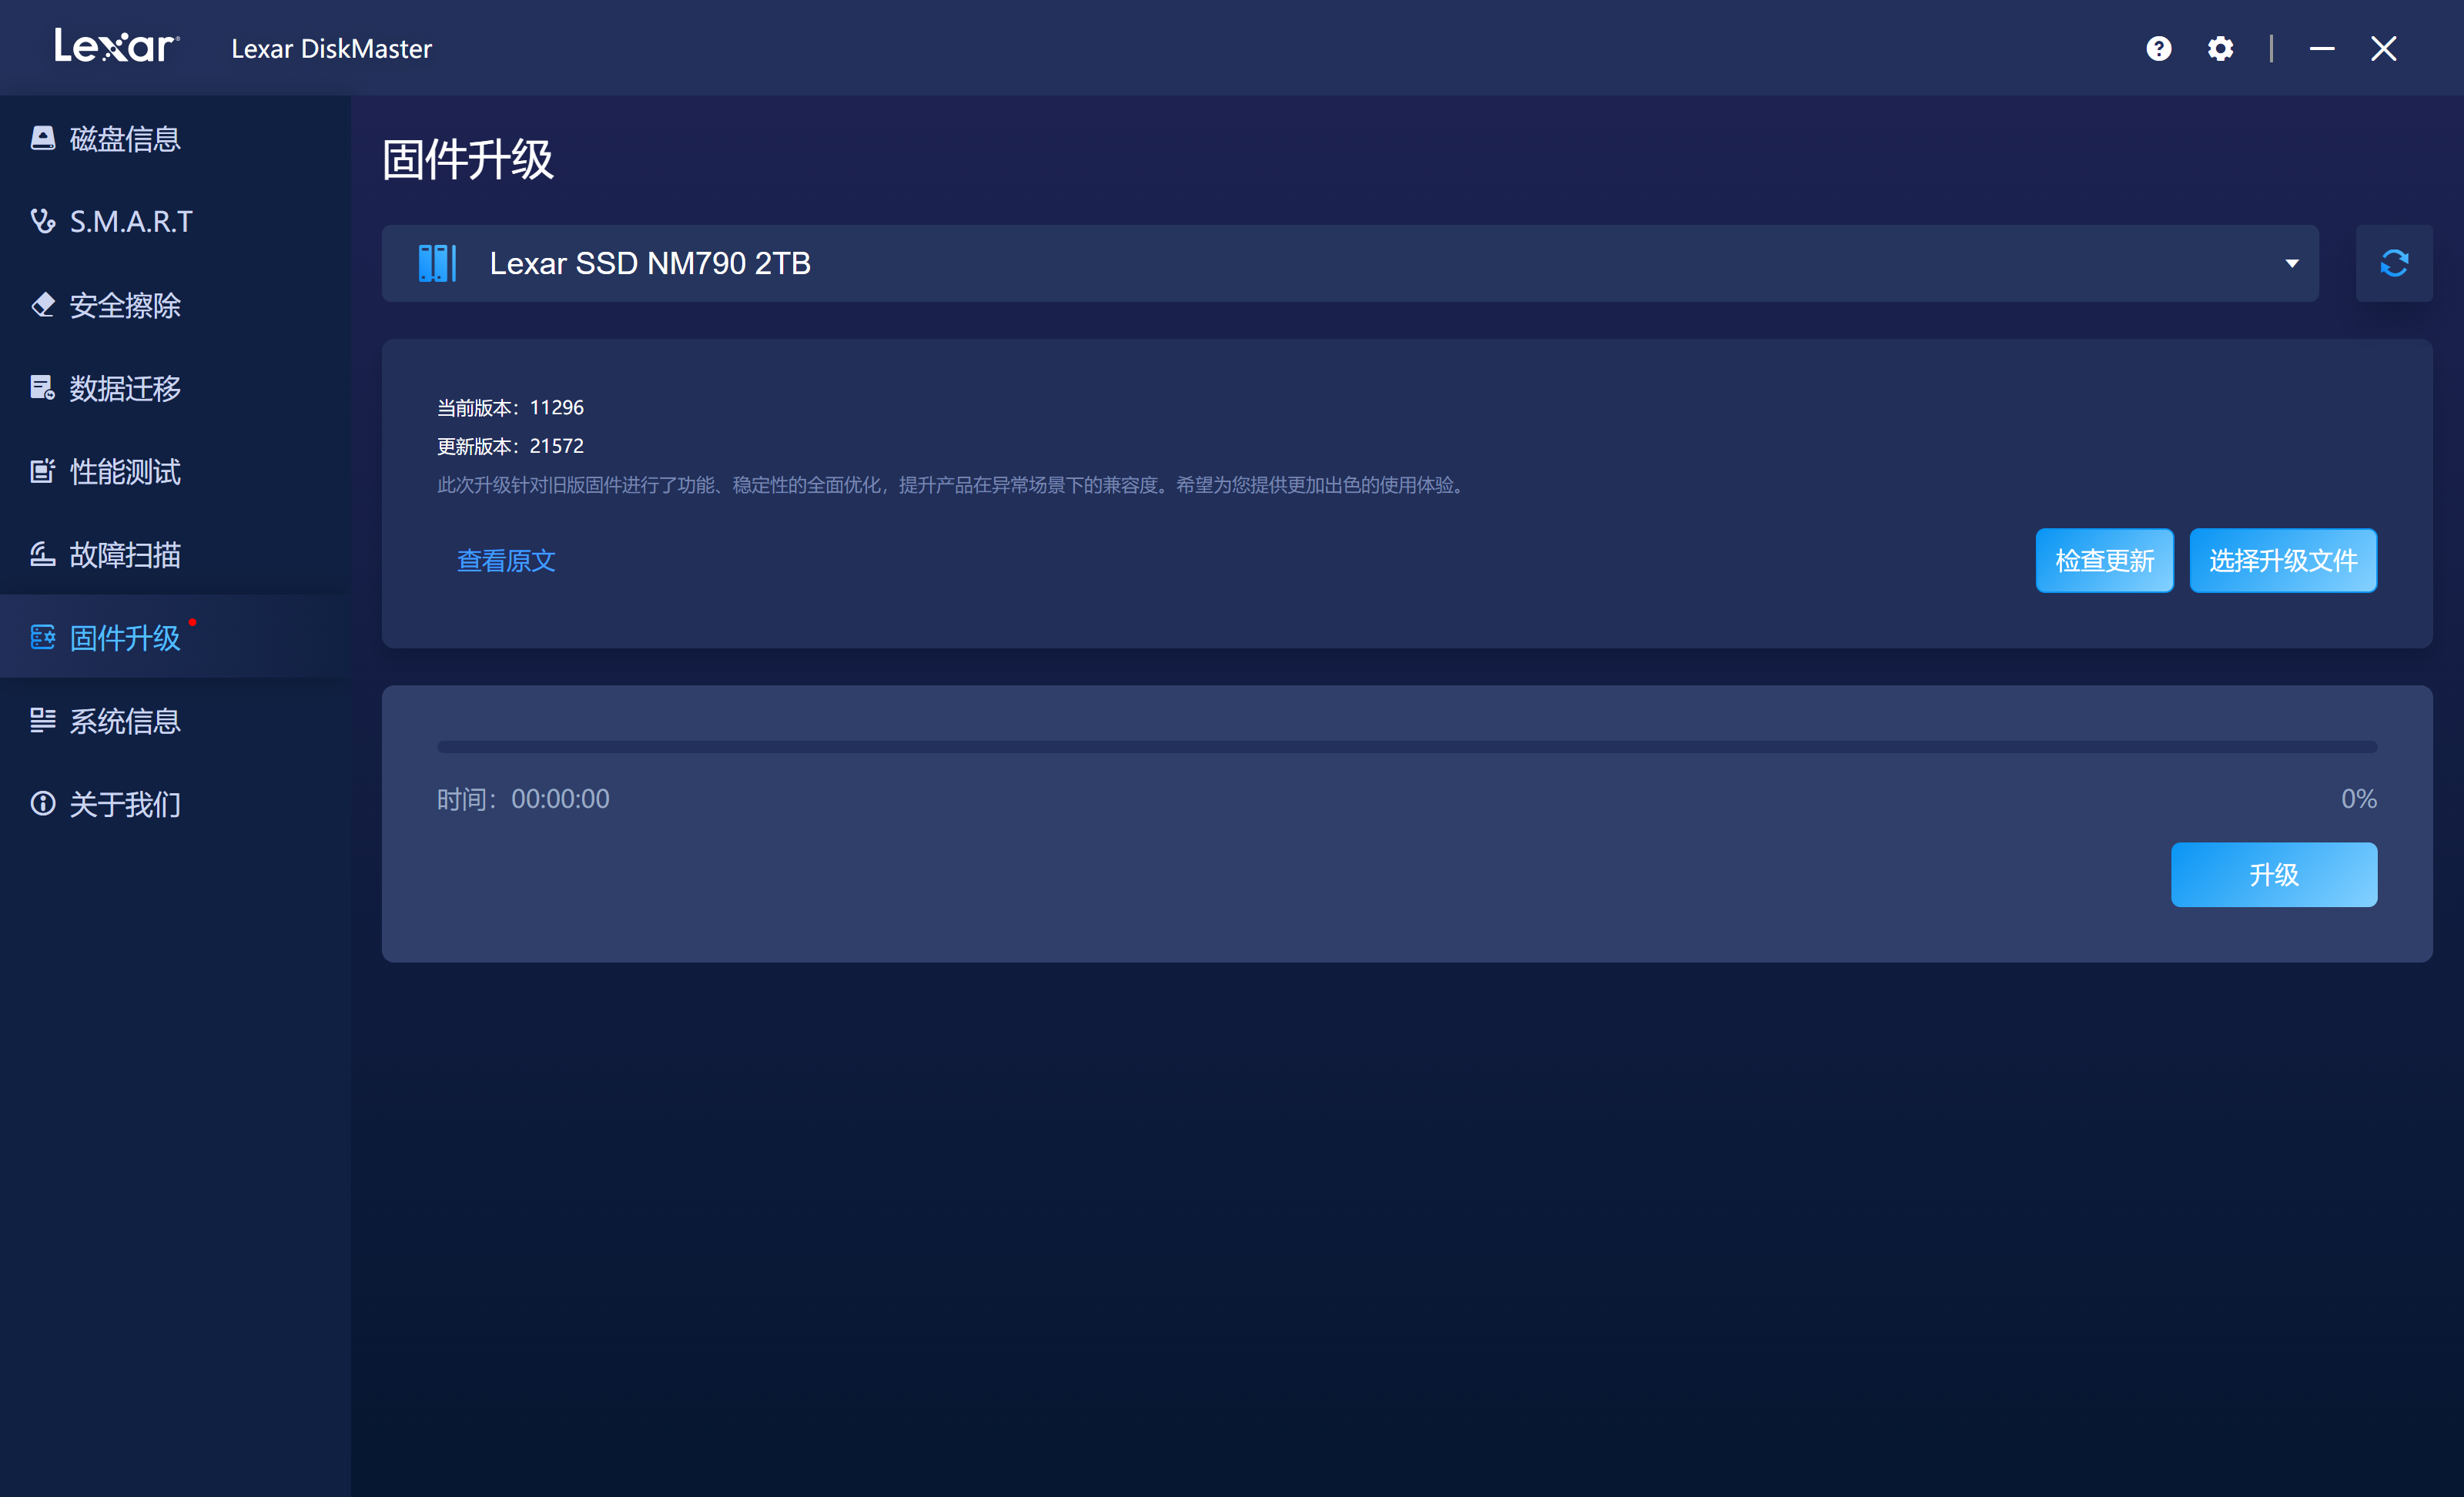The height and width of the screenshot is (1497, 2464).
Task: Open the help question mark icon
Action: tap(2158, 48)
